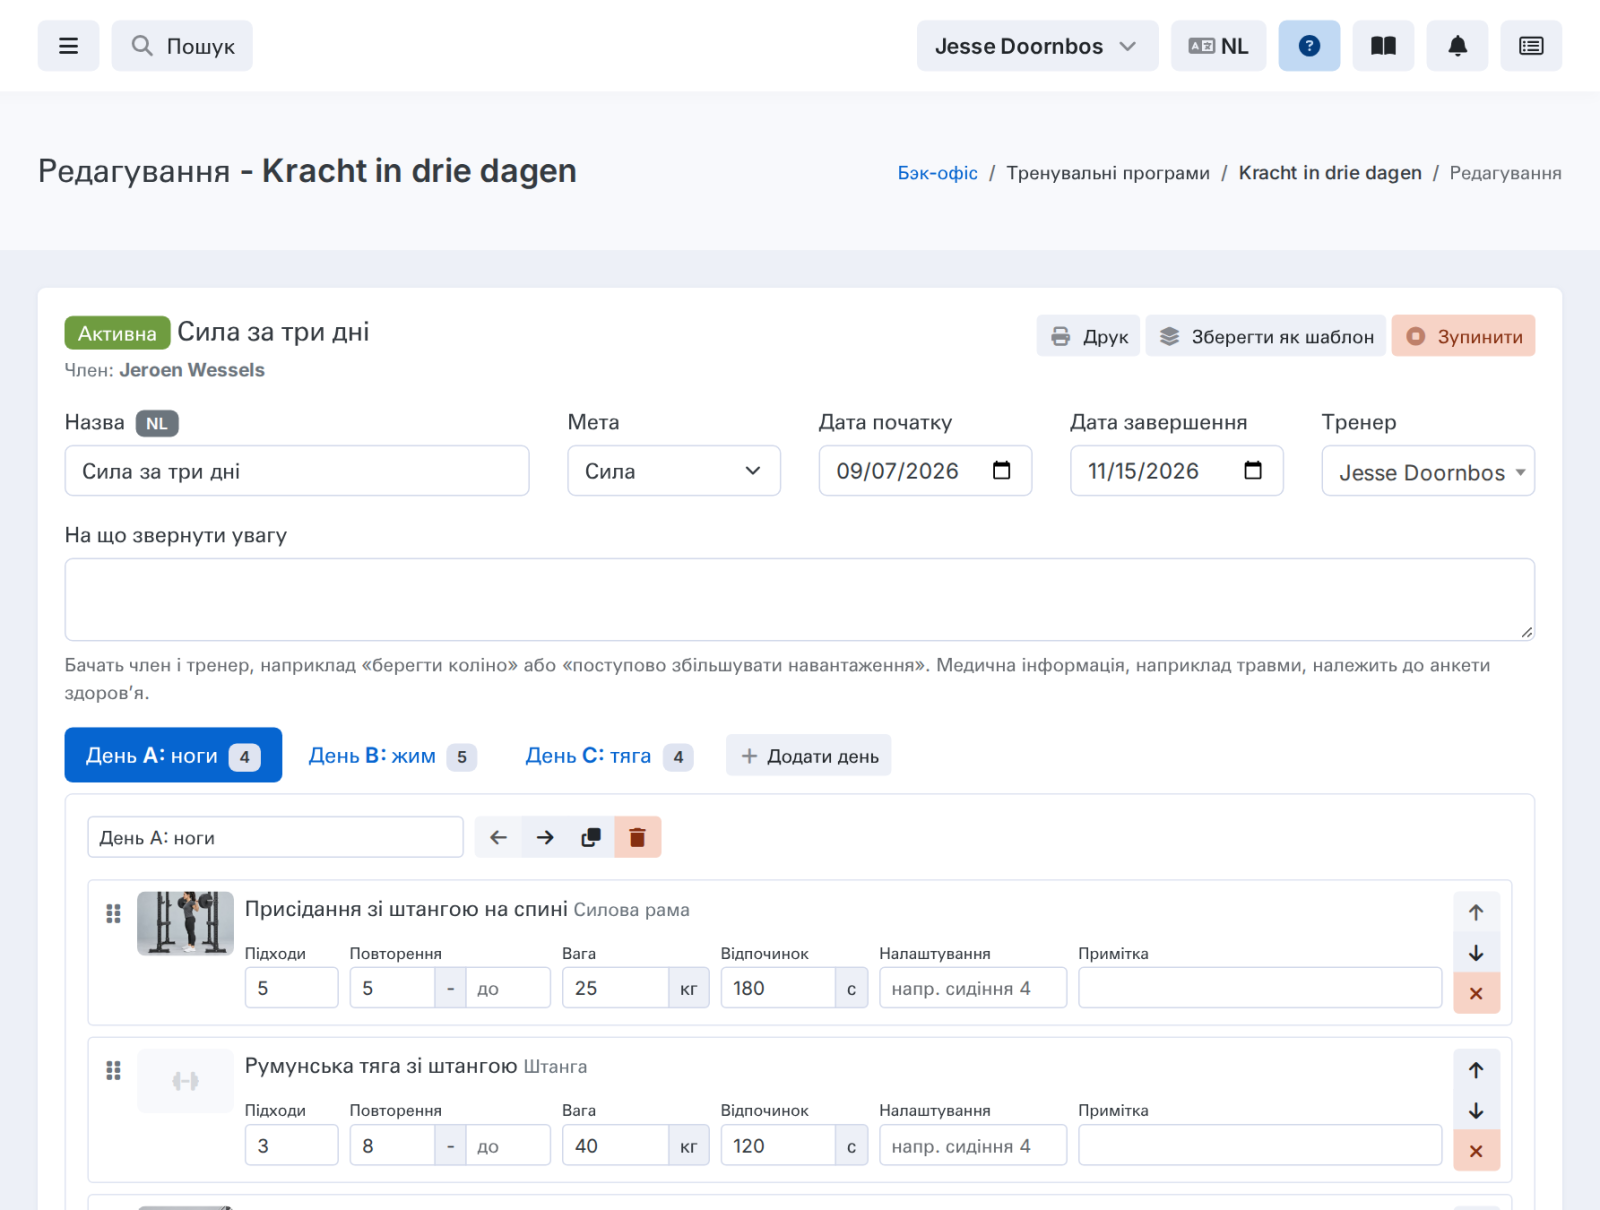Grab the squat exercise drag handle
Image resolution: width=1600 pixels, height=1210 pixels.
pyautogui.click(x=113, y=913)
